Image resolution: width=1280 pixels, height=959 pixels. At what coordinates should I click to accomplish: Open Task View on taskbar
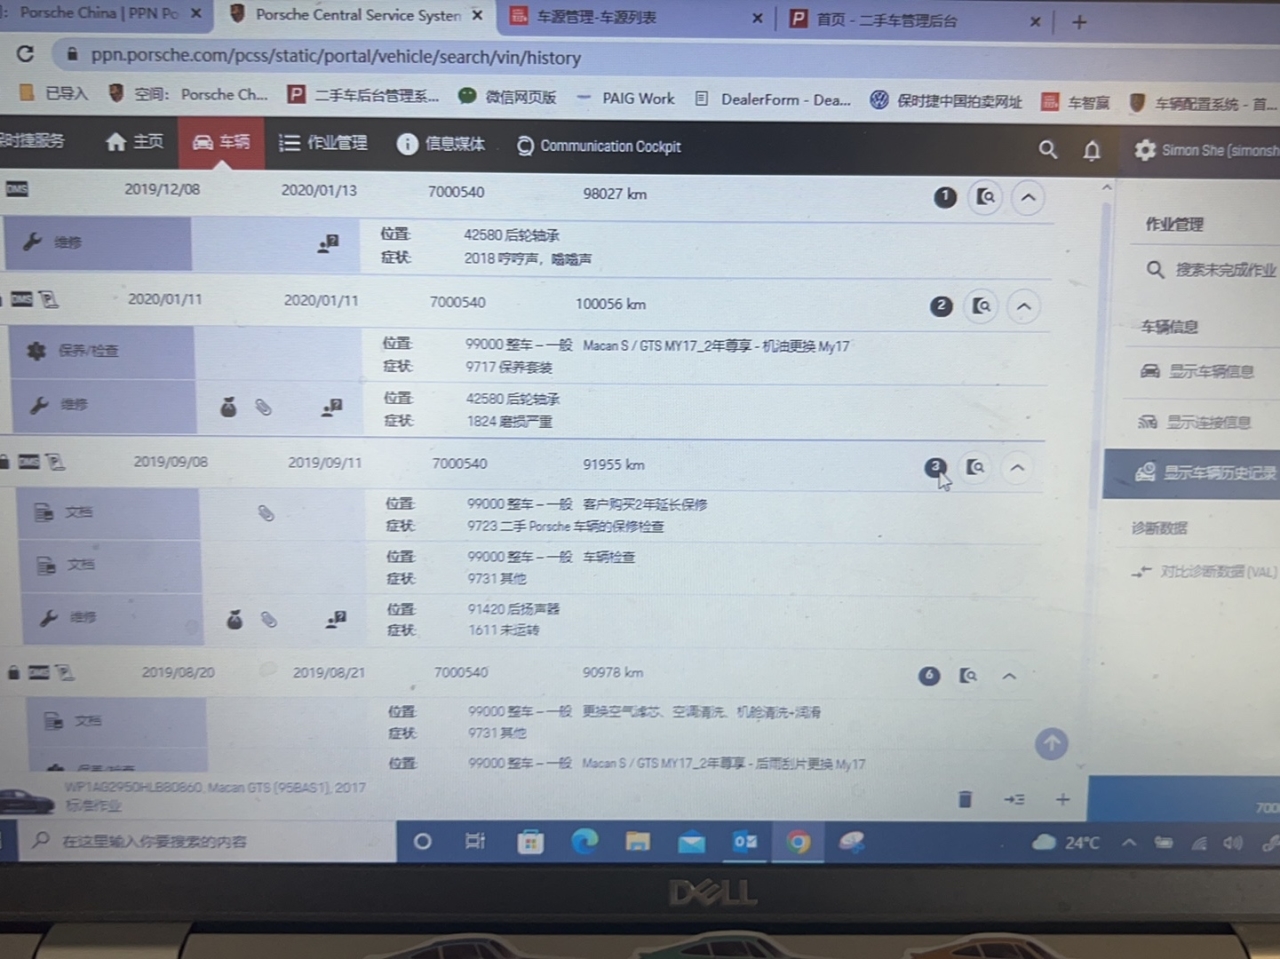(x=475, y=841)
